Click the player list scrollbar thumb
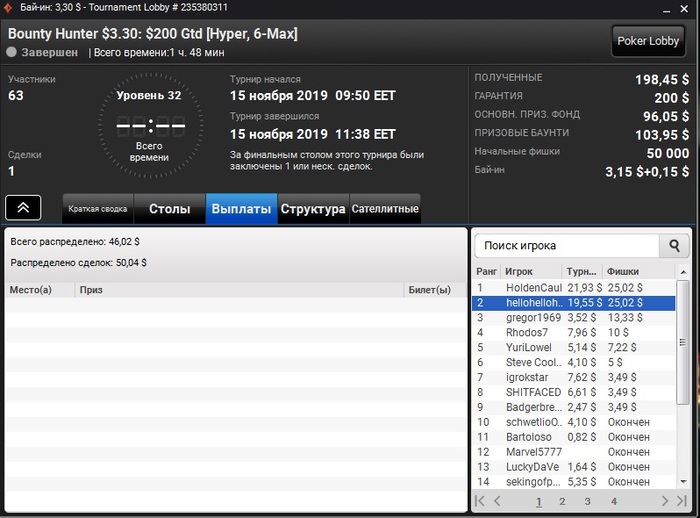 [683, 343]
